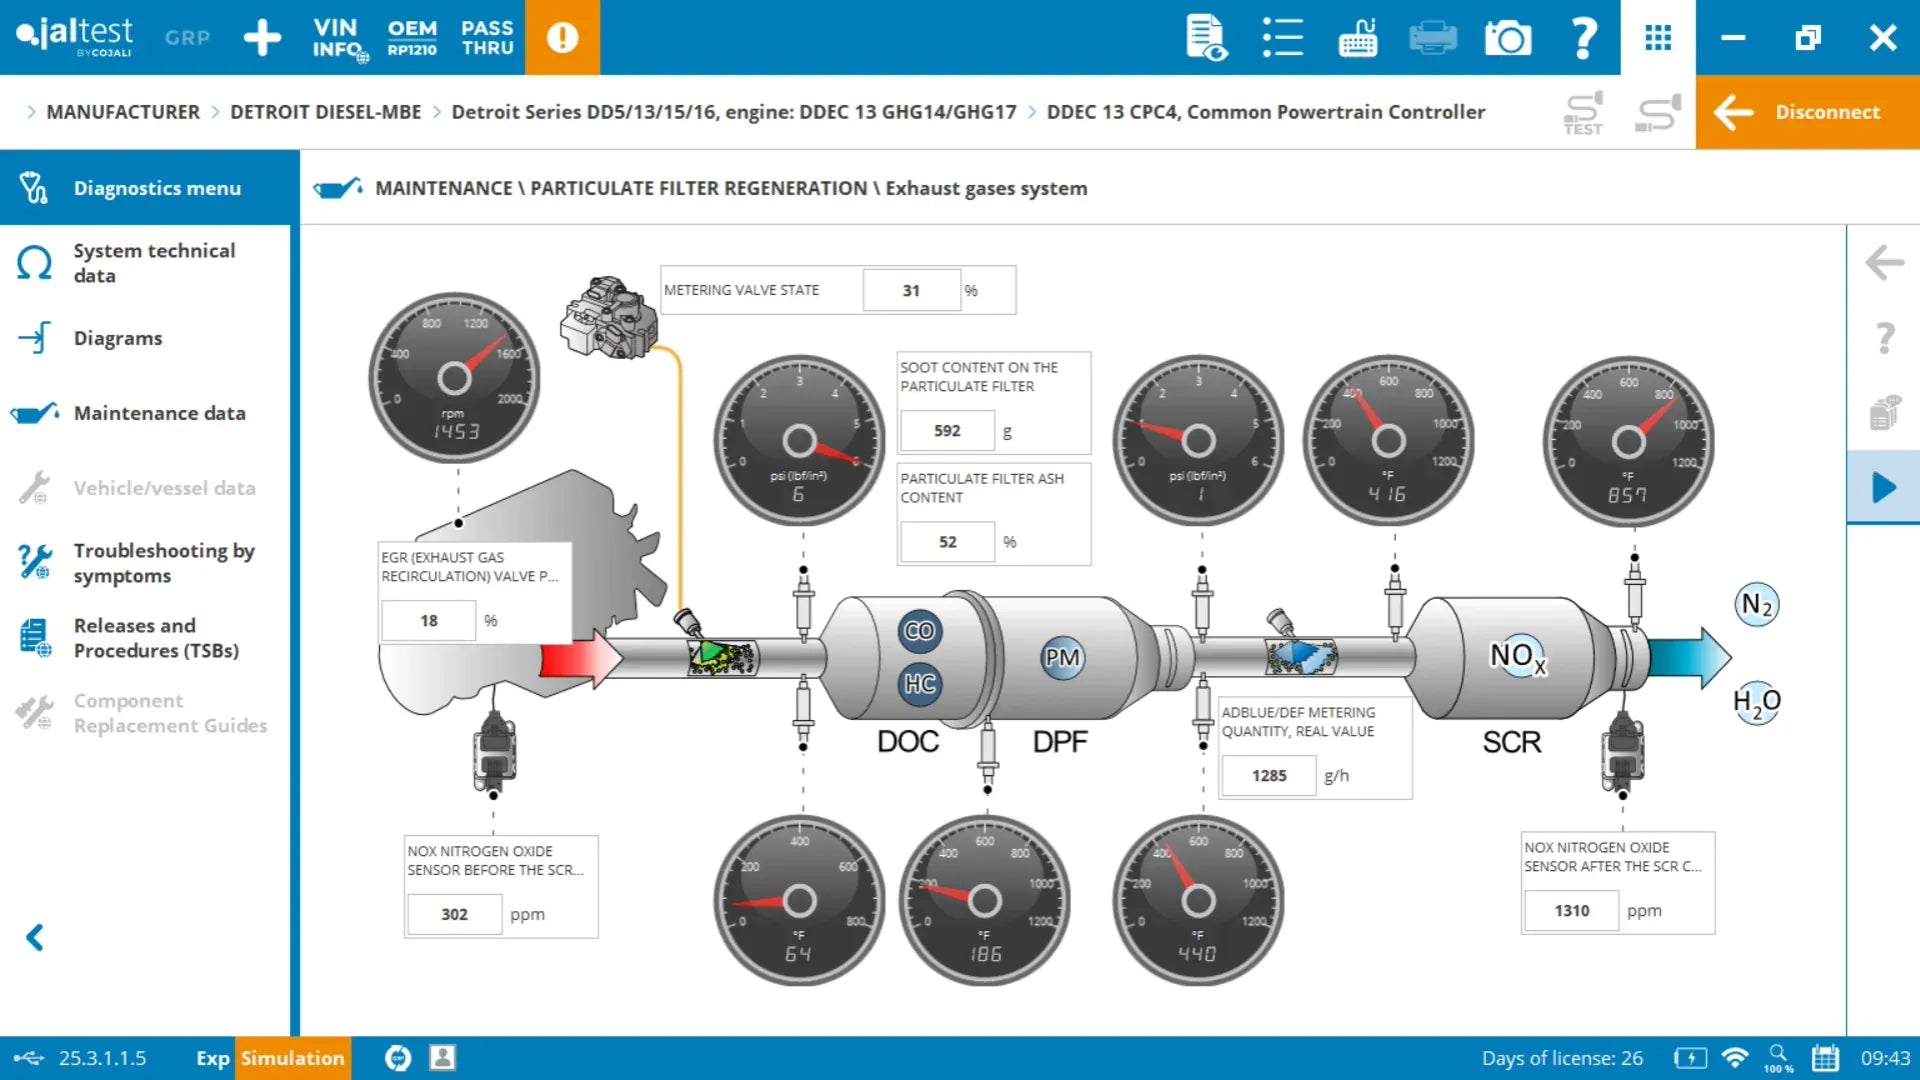Select MANUFACTURER in breadcrumb

[123, 112]
